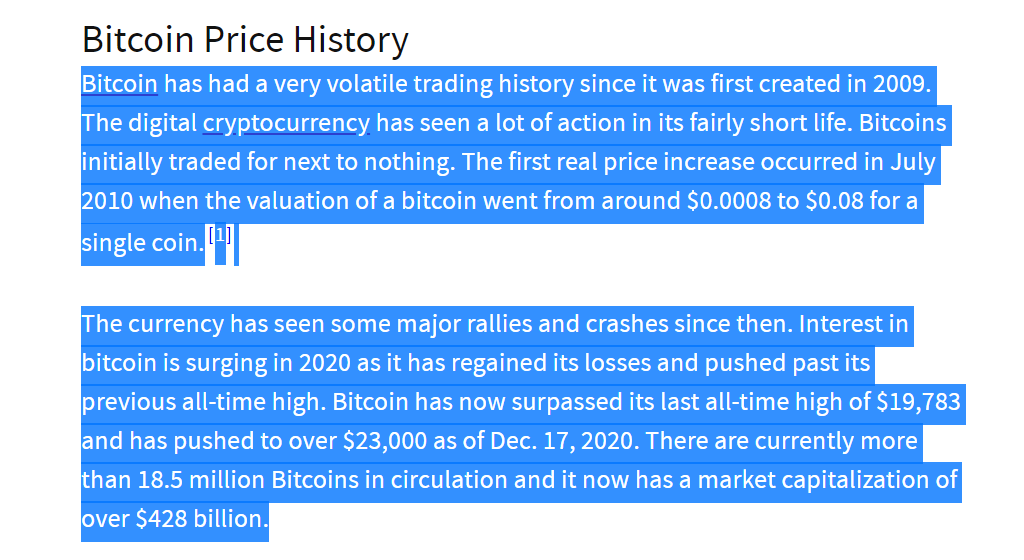The width and height of the screenshot is (1024, 560).
Task: Click the $19,783 all-time high figure
Action: [x=918, y=402]
